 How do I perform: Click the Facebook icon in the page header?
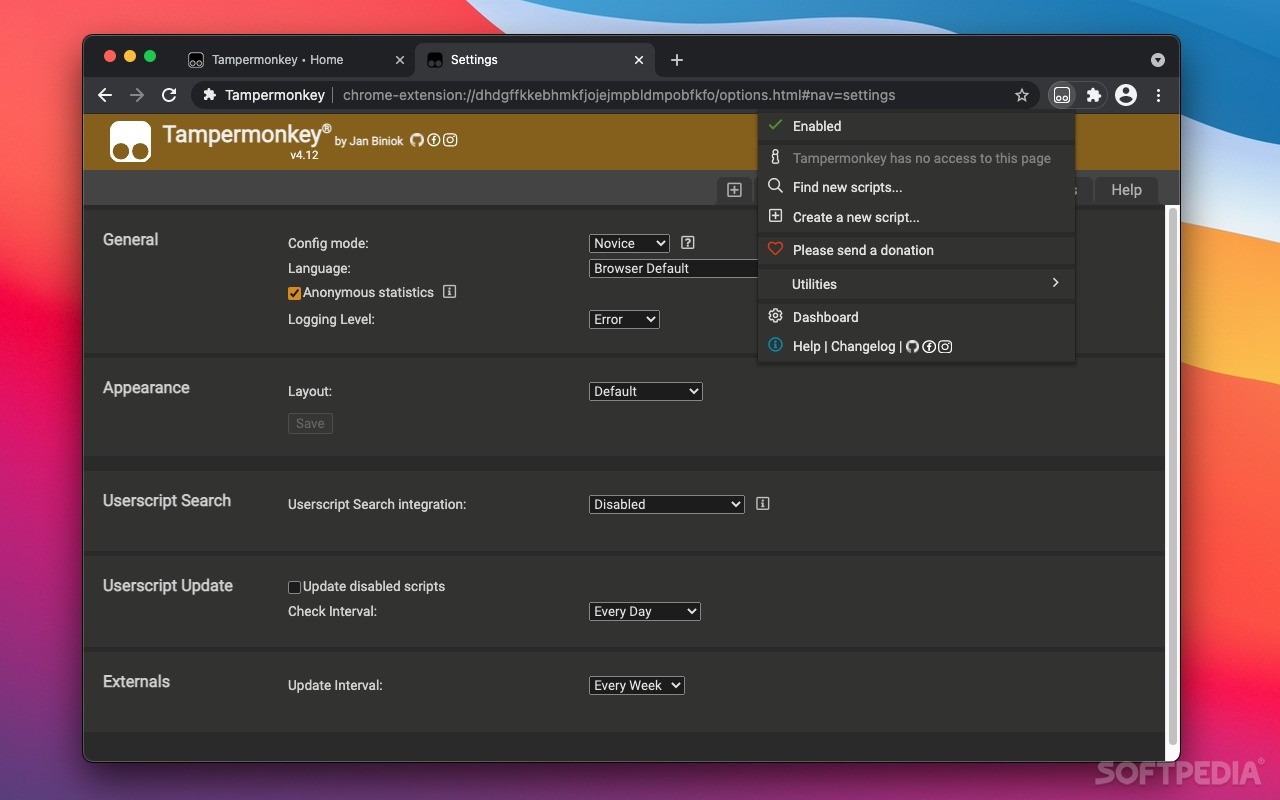[x=434, y=140]
